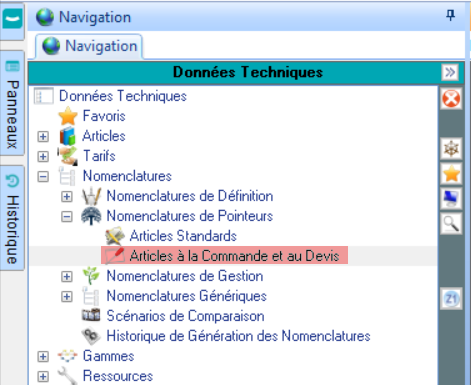Viewport: 471px width, 385px height.
Task: Click the computer monitor icon in side toolbar
Action: [451, 199]
